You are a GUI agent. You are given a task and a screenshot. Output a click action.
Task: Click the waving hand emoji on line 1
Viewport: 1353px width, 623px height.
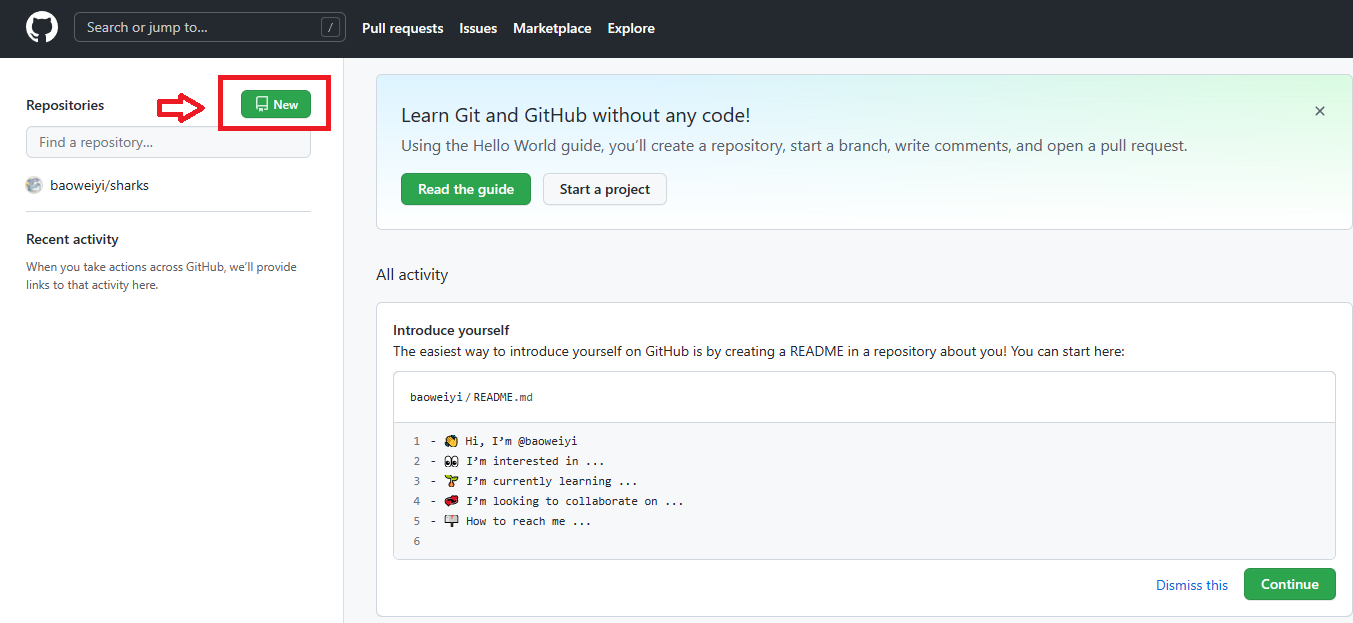click(451, 441)
